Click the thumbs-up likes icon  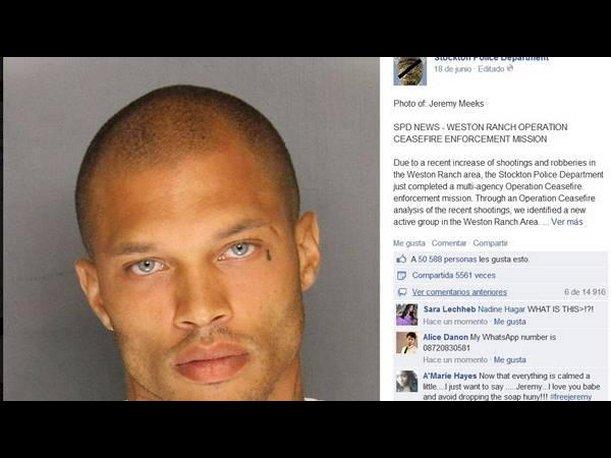point(401,259)
